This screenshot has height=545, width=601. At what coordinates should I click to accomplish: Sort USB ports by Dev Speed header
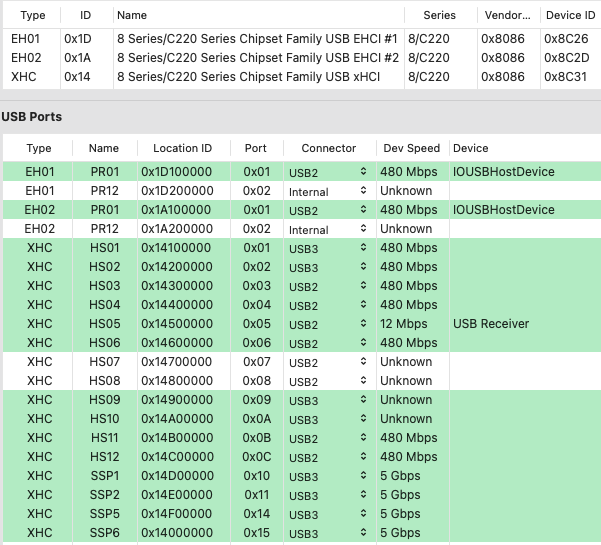412,148
